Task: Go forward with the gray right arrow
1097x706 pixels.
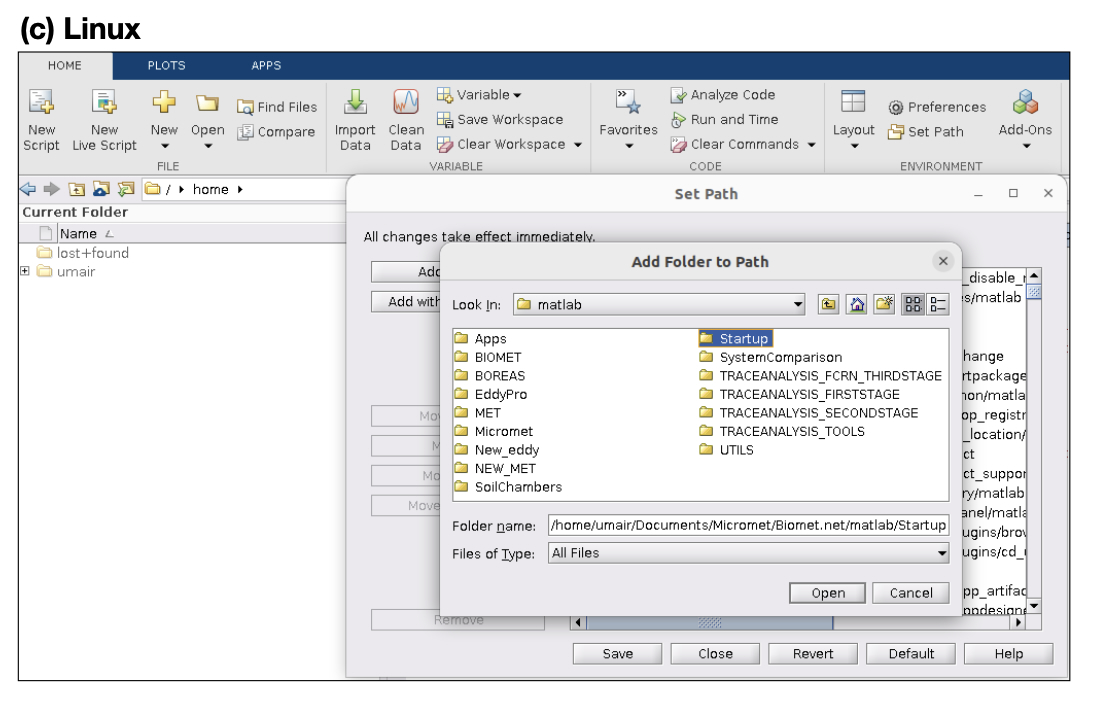Action: coord(51,189)
